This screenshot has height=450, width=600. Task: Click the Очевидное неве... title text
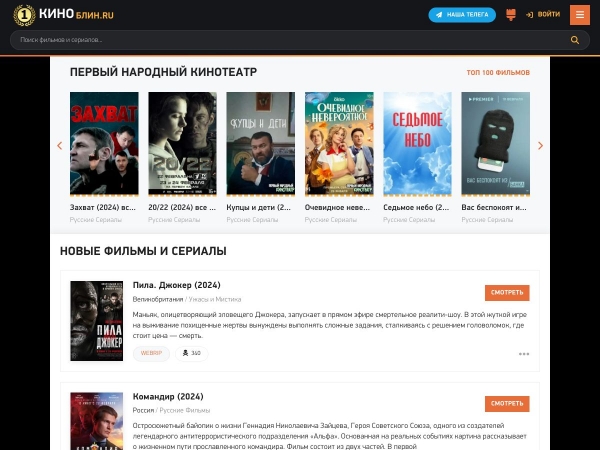click(x=337, y=207)
